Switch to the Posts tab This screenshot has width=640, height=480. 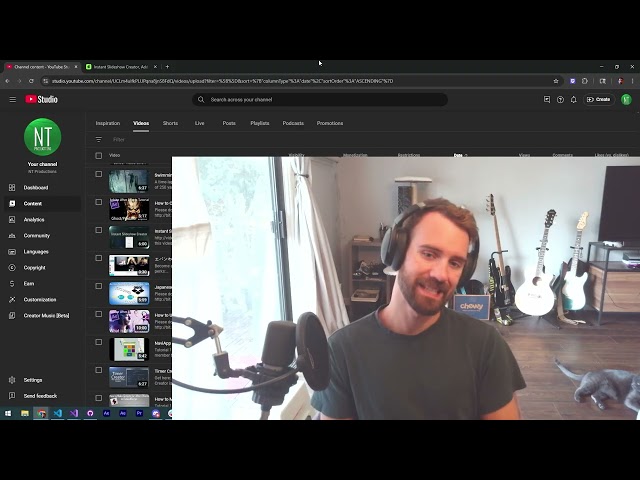tap(229, 123)
